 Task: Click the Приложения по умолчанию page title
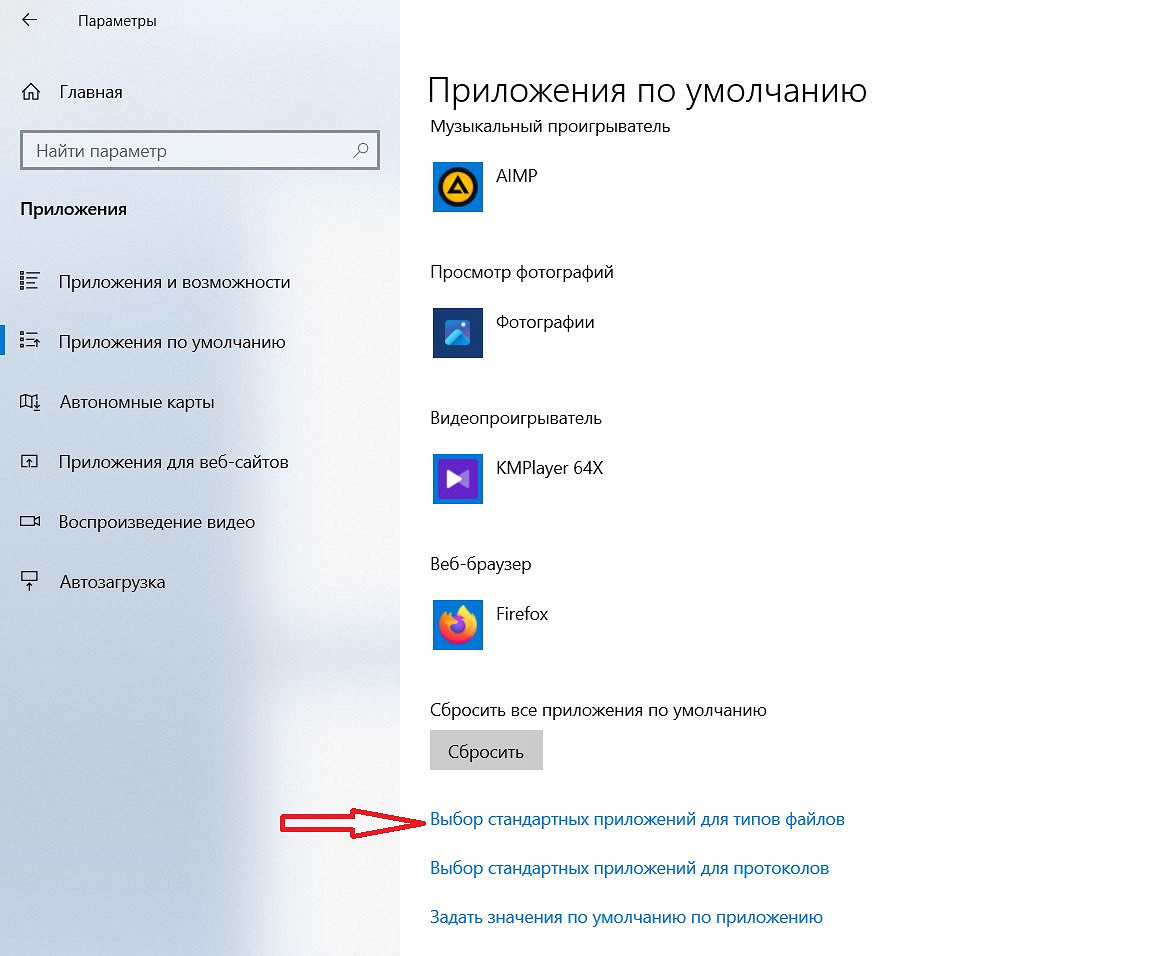point(647,91)
